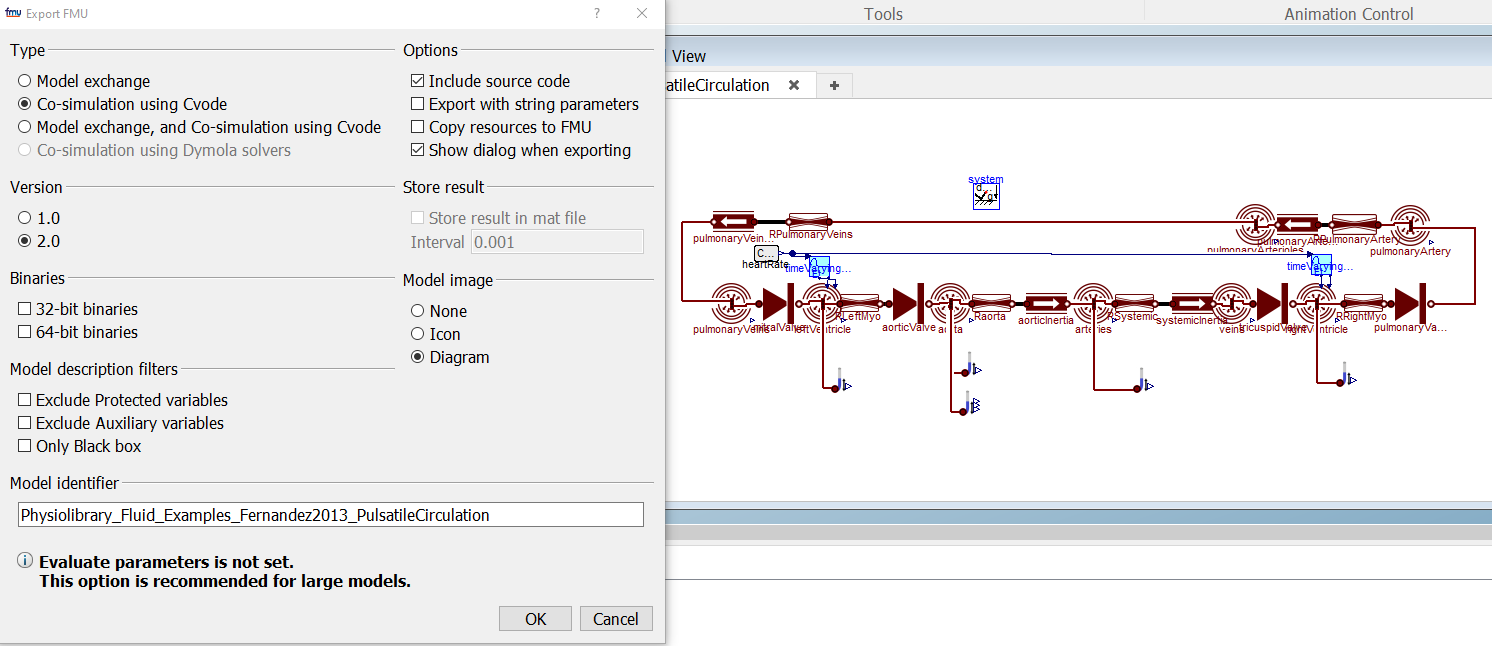Select the aorticValve component in the diagram
The width and height of the screenshot is (1492, 646).
[908, 303]
